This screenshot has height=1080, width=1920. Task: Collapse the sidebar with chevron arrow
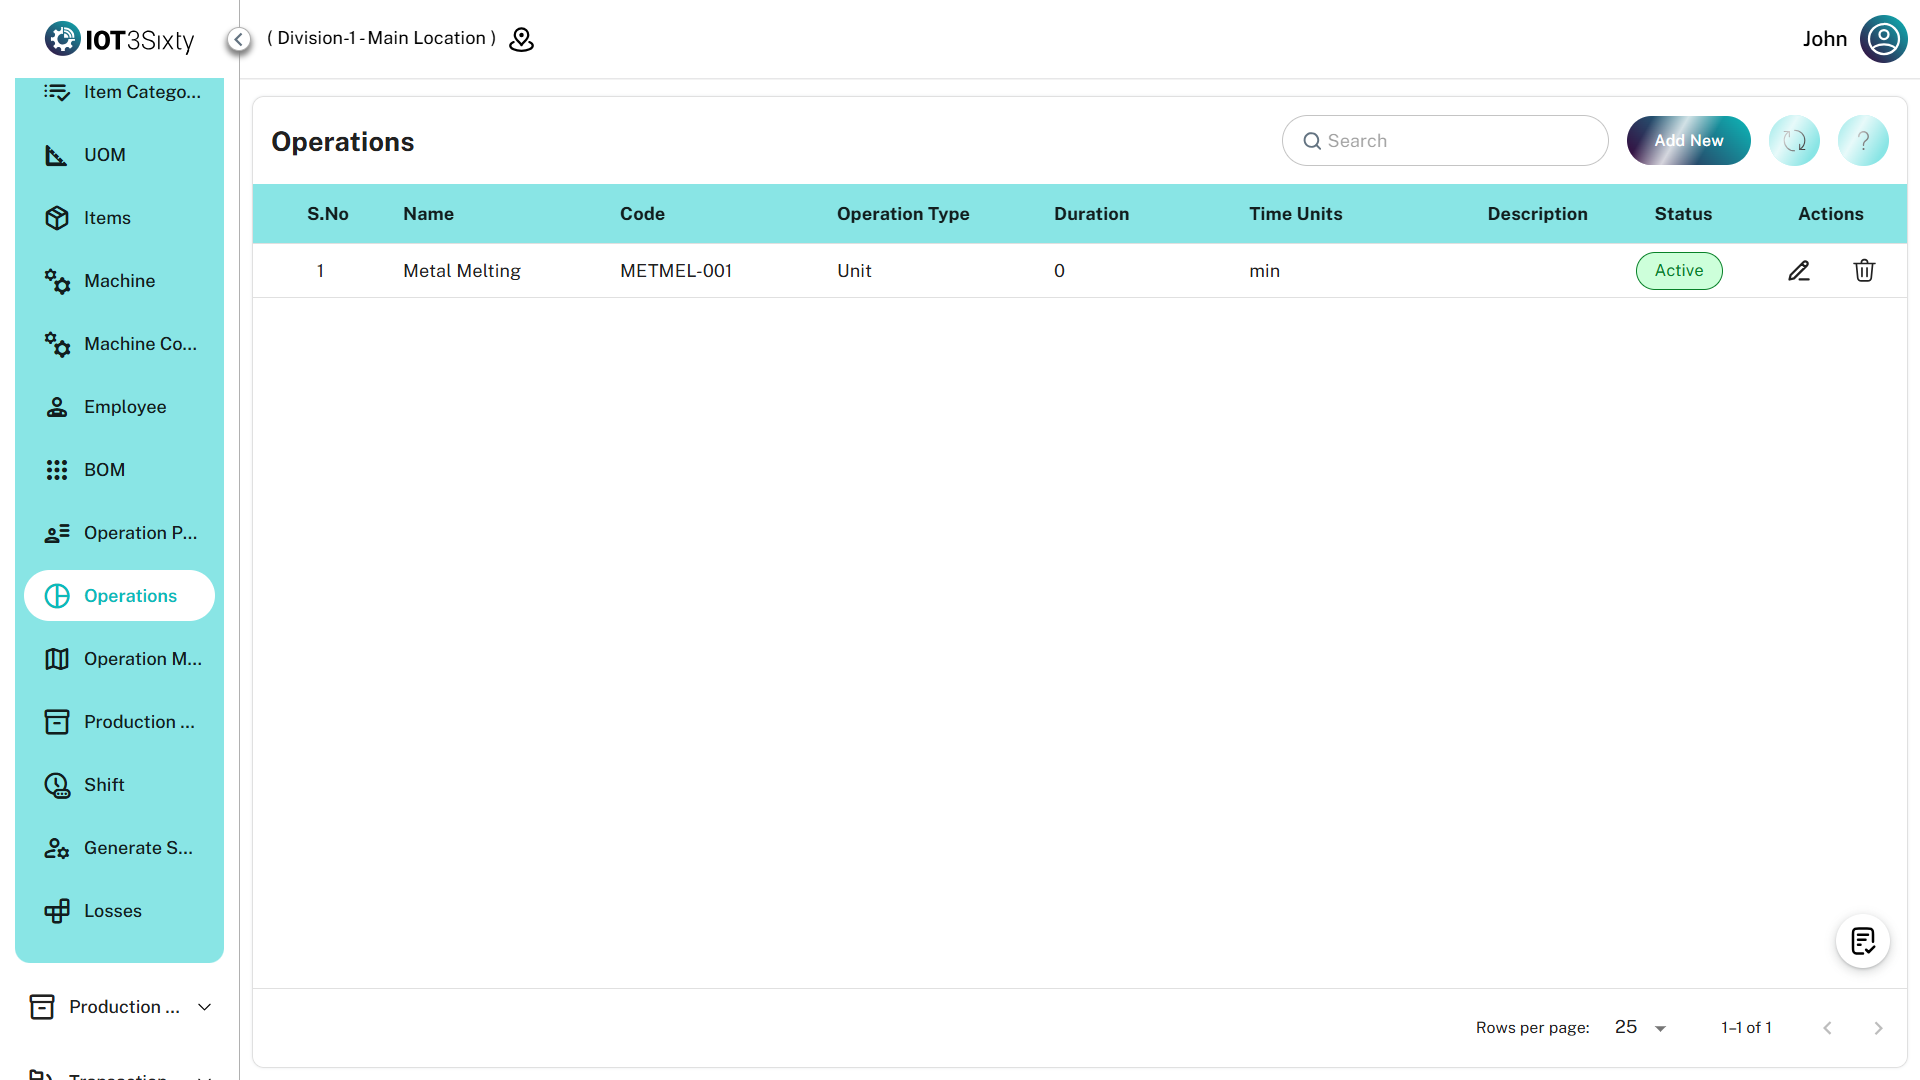click(x=238, y=39)
